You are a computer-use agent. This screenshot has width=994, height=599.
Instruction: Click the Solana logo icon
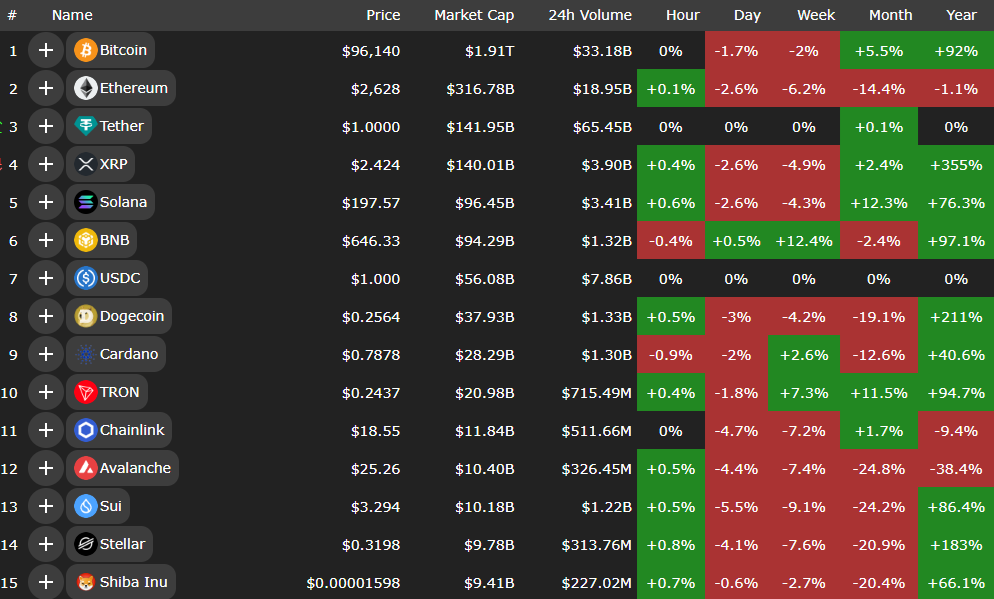tap(85, 202)
